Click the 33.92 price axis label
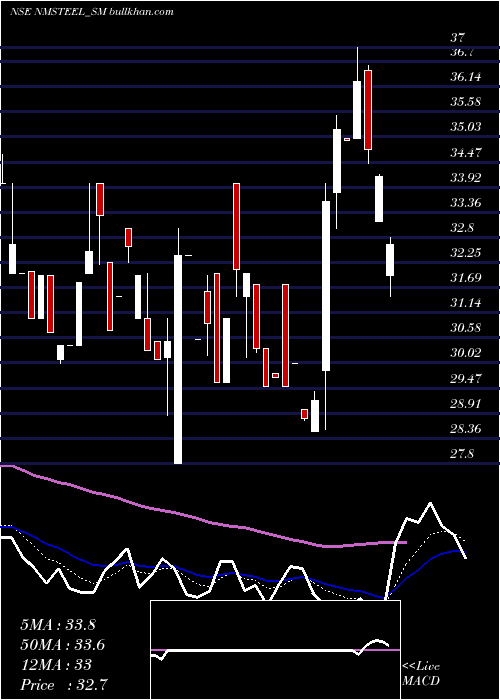Screen dimensions: 500x700 click(466, 178)
